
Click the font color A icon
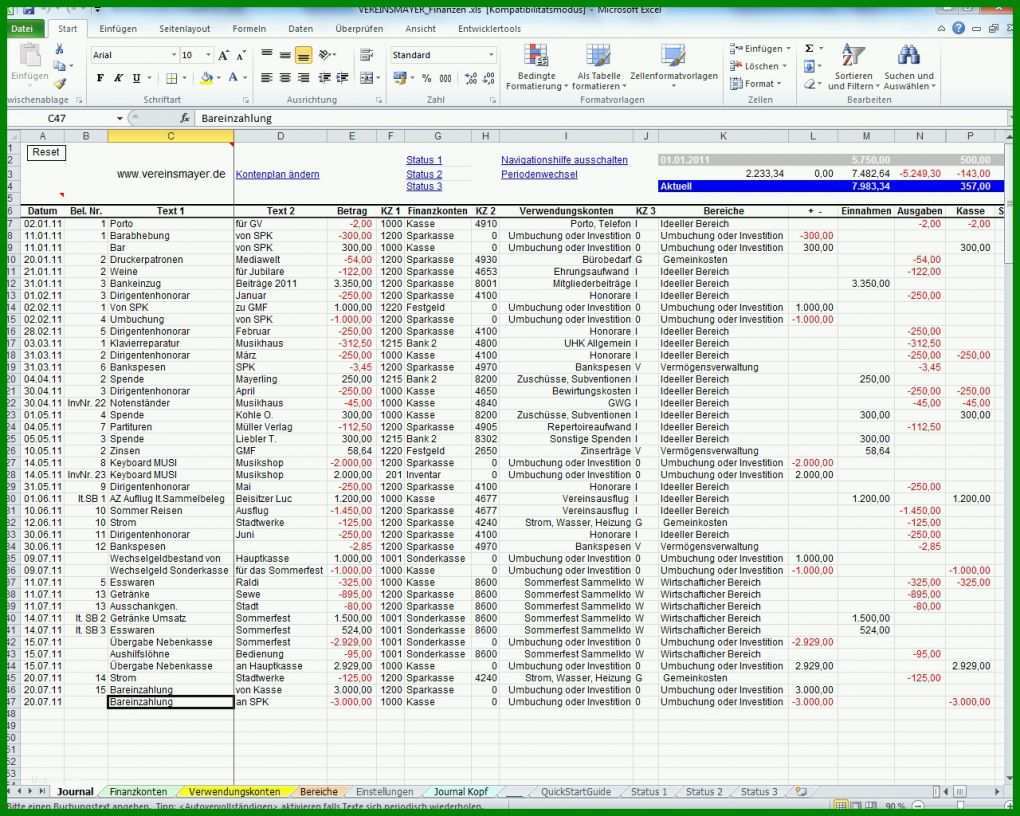pyautogui.click(x=233, y=78)
